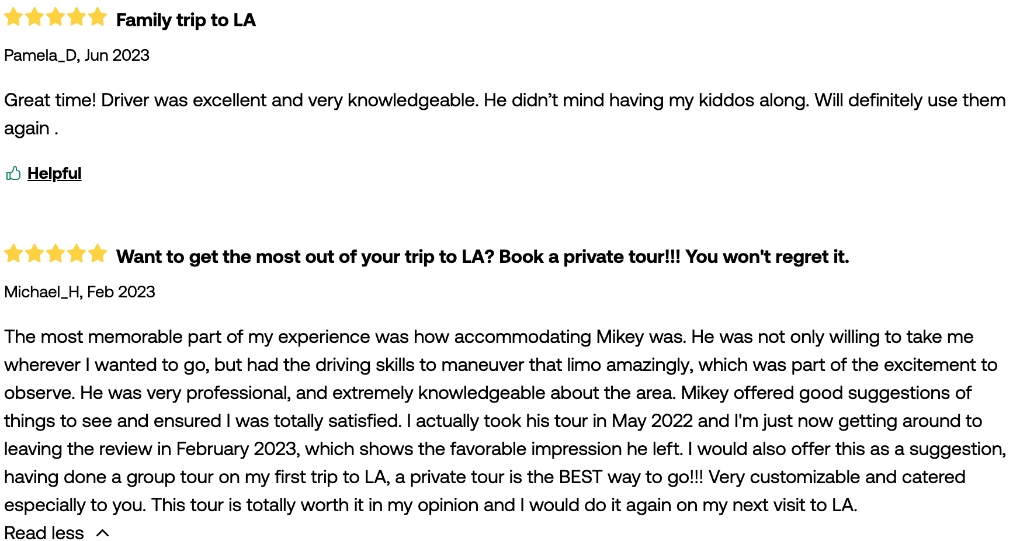Viewport: 1020px width, 541px height.
Task: Click the third star of Family trip review
Action: [x=55, y=17]
